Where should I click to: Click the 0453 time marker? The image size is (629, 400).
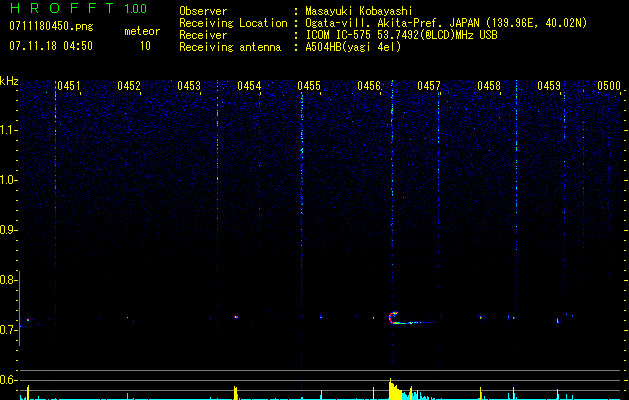[189, 86]
